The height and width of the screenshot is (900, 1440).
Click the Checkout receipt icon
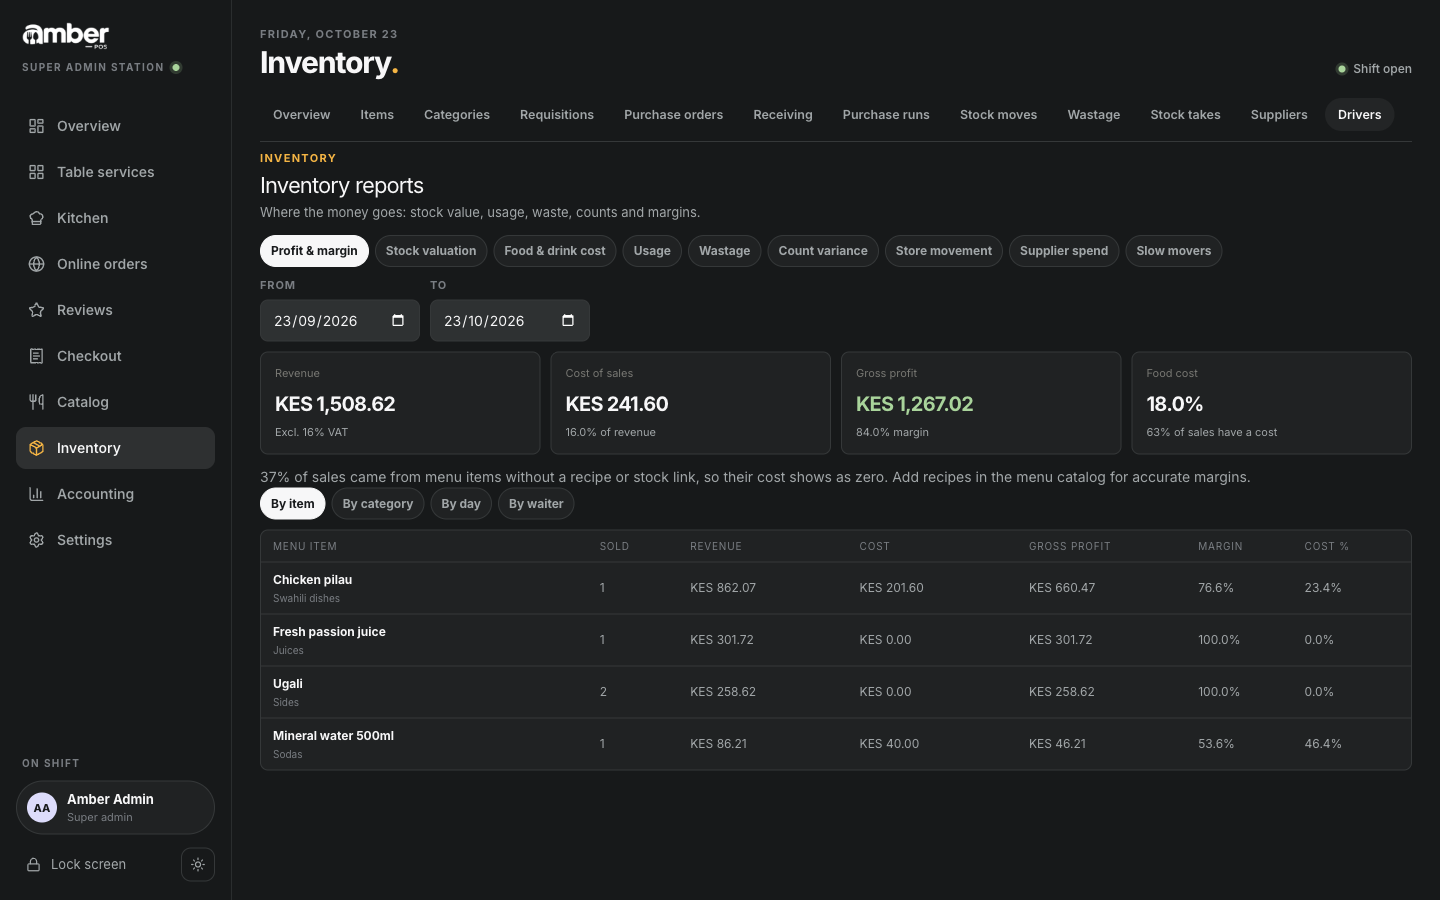coord(36,356)
